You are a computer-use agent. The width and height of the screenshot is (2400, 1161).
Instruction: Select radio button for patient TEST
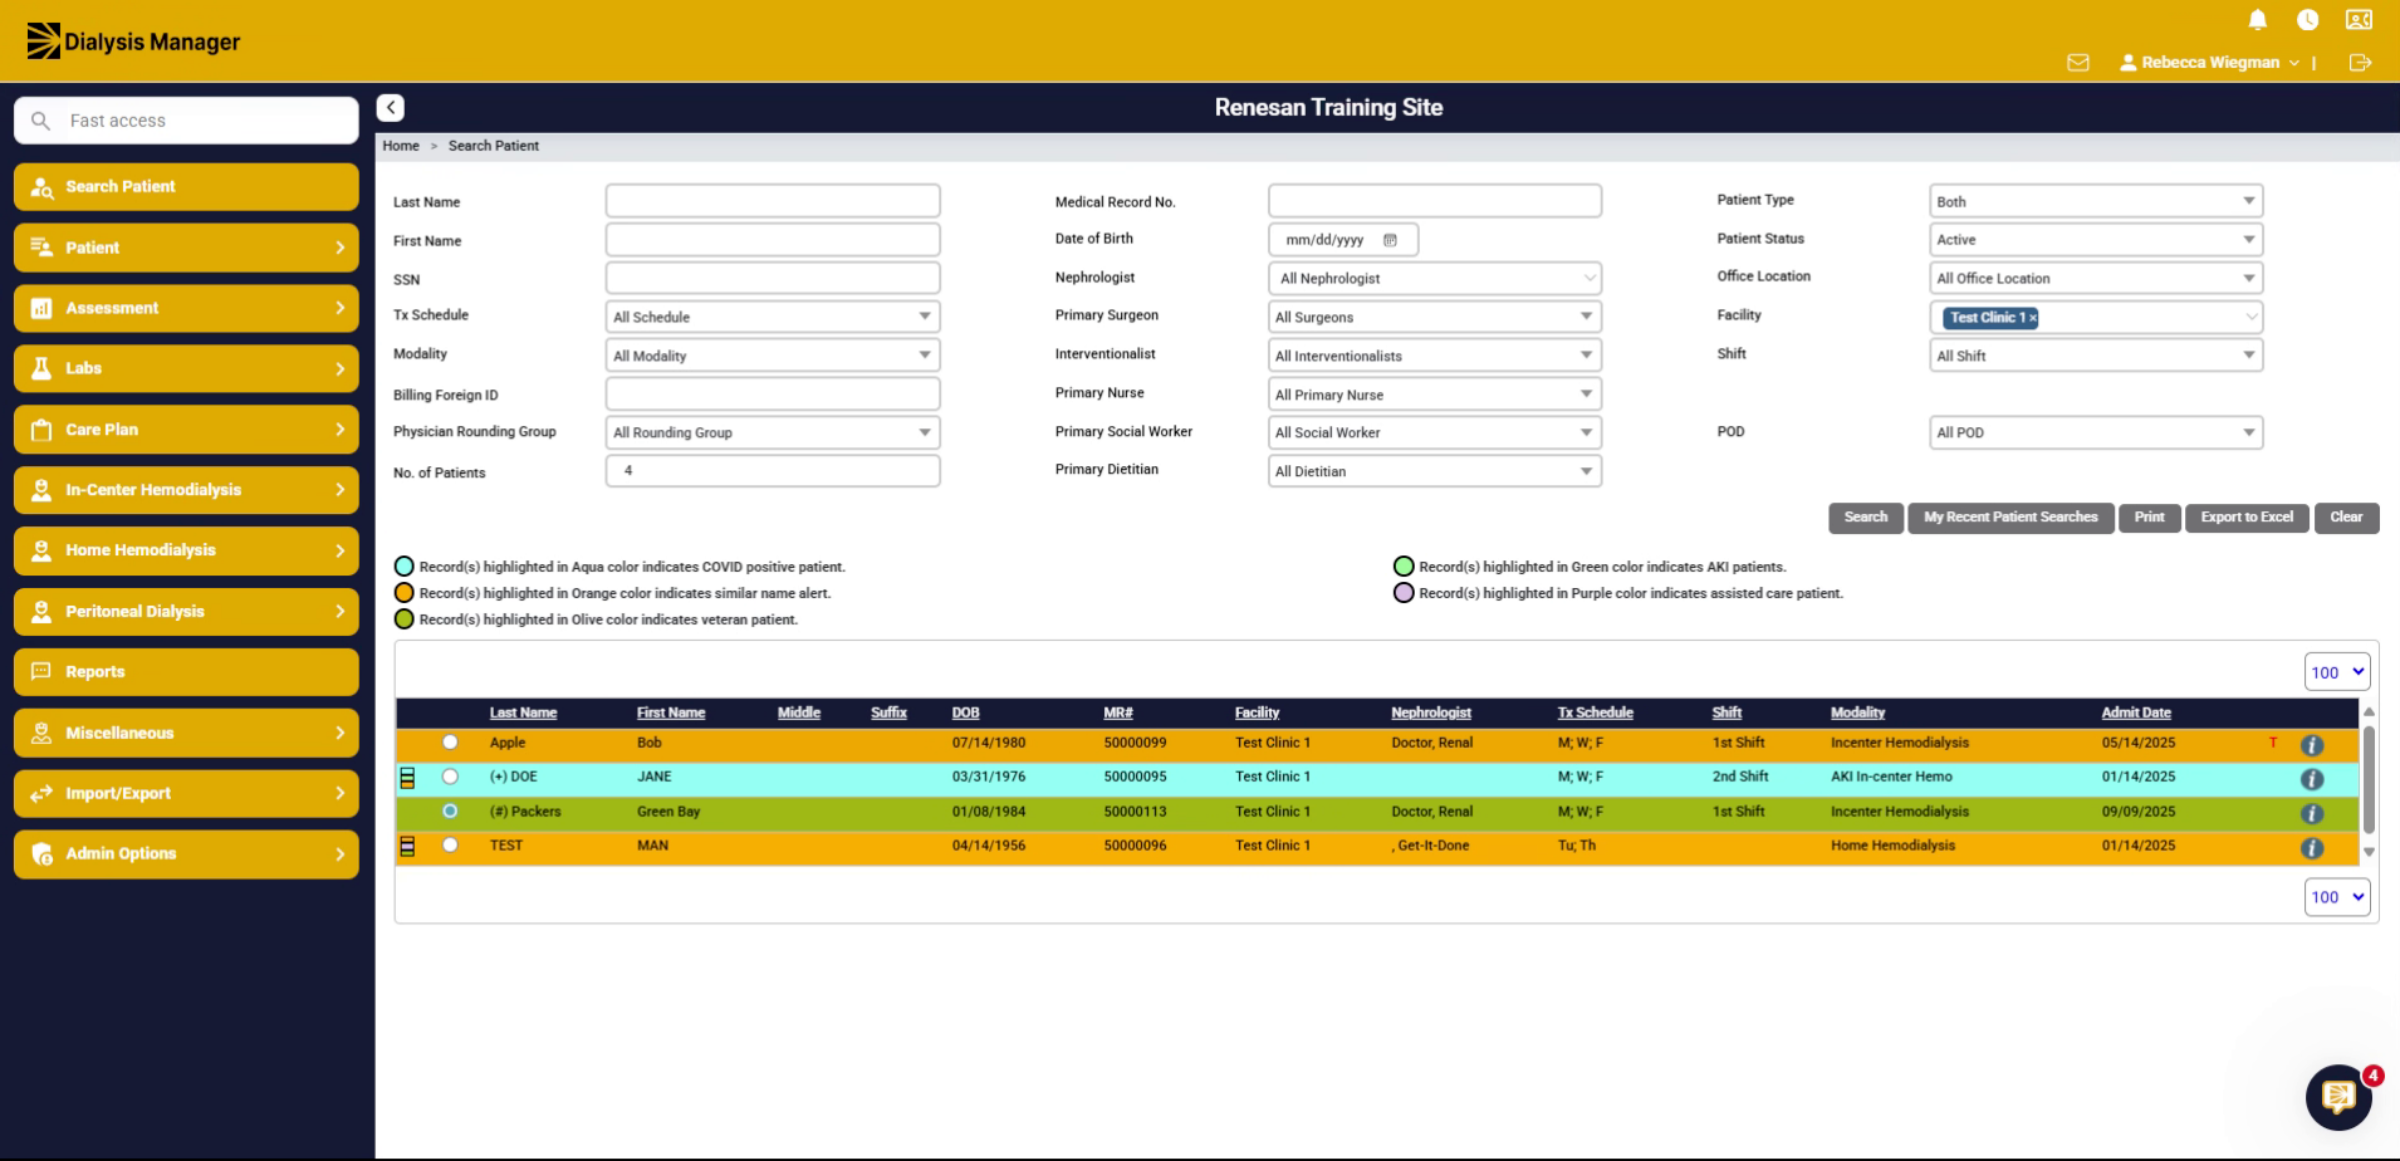[450, 845]
